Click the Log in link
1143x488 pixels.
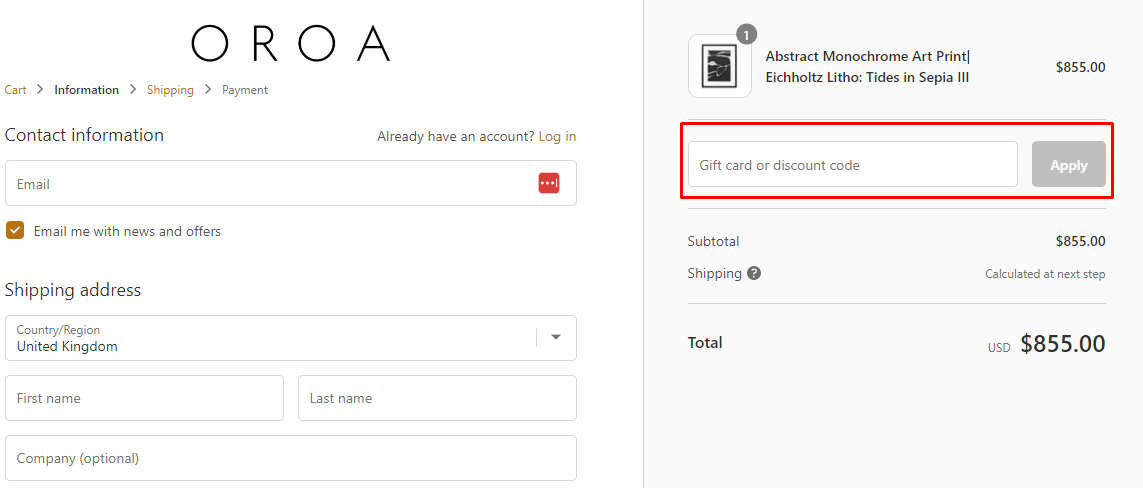click(x=557, y=136)
